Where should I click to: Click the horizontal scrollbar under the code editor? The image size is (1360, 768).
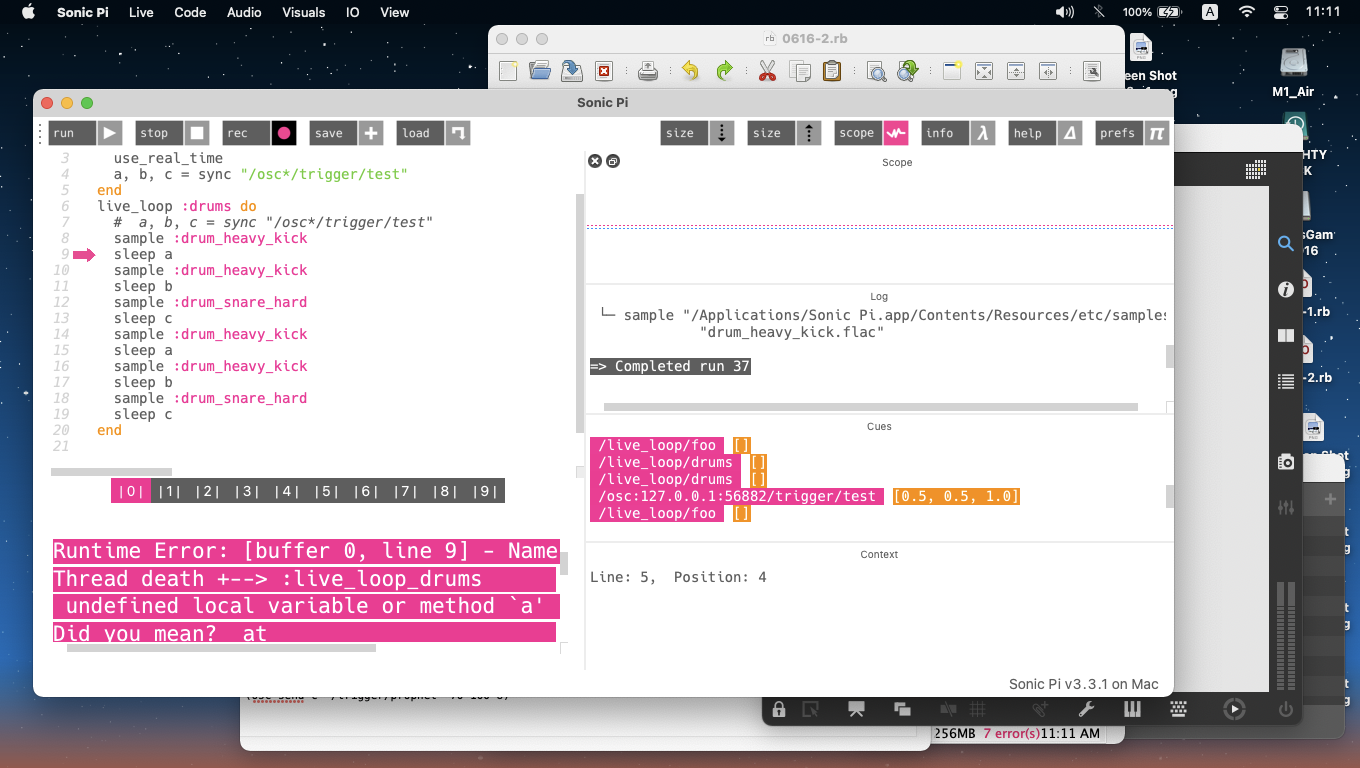pos(111,472)
